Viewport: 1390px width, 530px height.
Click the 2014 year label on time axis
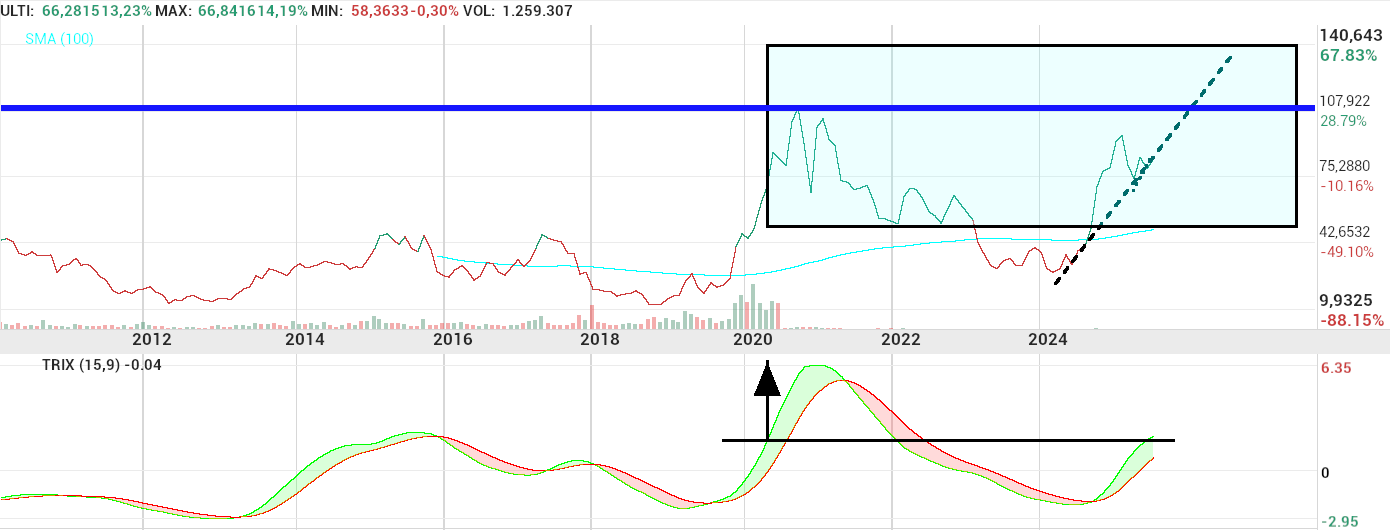click(x=304, y=340)
